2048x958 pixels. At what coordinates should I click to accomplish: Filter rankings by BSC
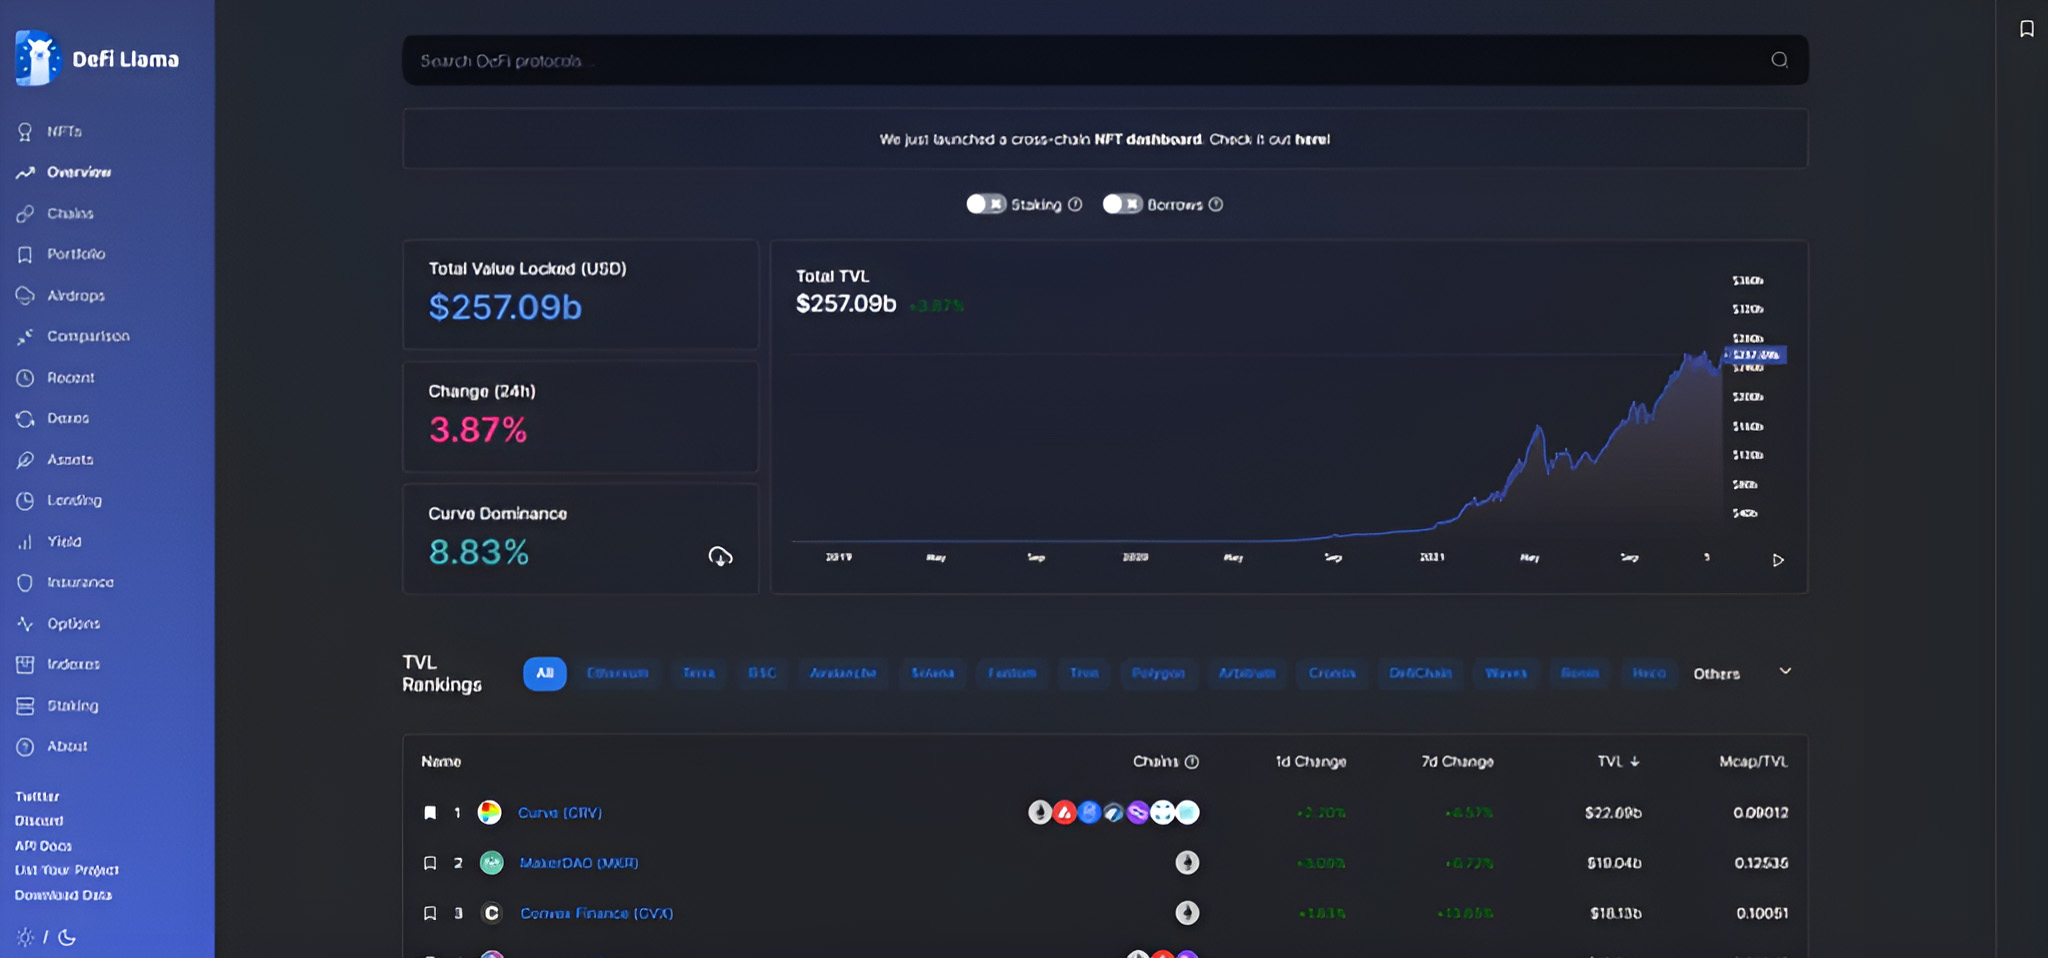(x=762, y=673)
